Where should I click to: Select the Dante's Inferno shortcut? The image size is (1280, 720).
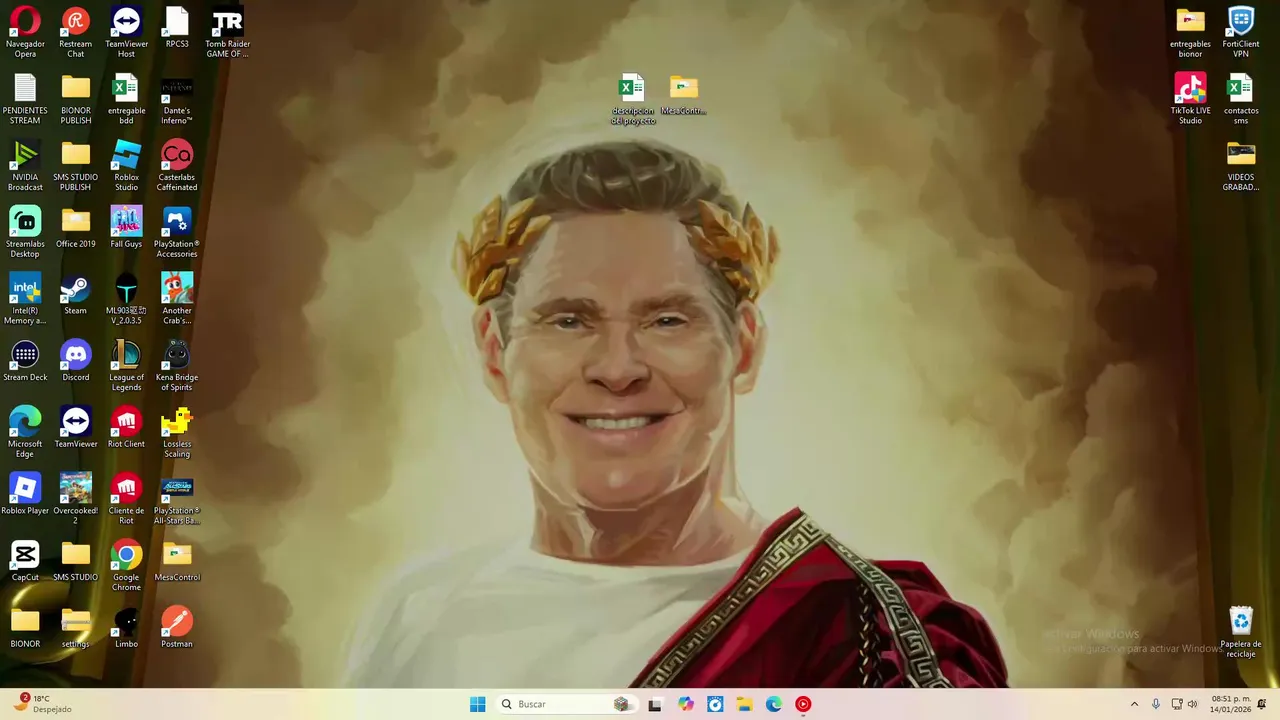tap(177, 99)
